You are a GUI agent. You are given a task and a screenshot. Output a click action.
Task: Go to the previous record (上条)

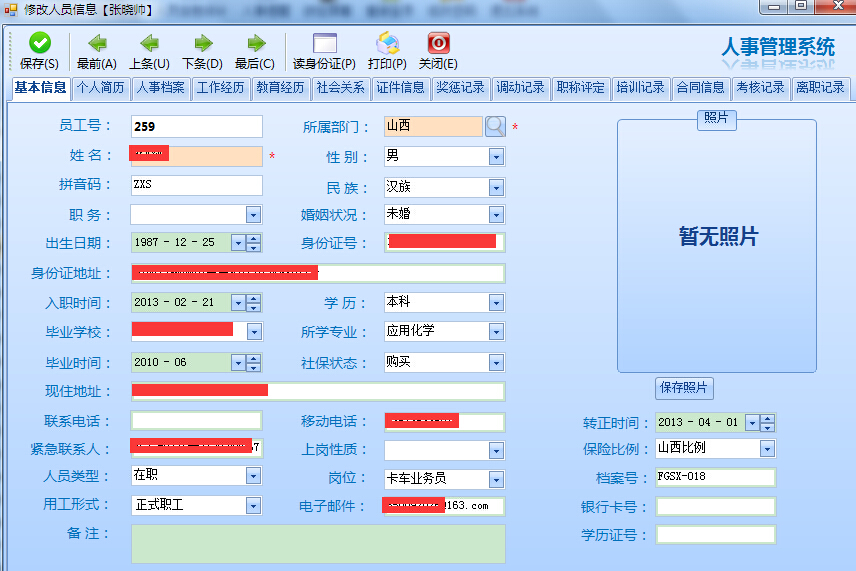point(149,43)
